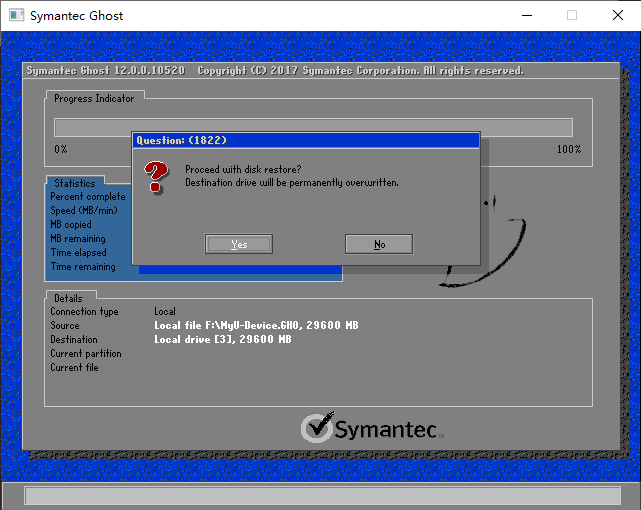Click the MB copied statistic
This screenshot has height=510, width=641.
(71, 224)
